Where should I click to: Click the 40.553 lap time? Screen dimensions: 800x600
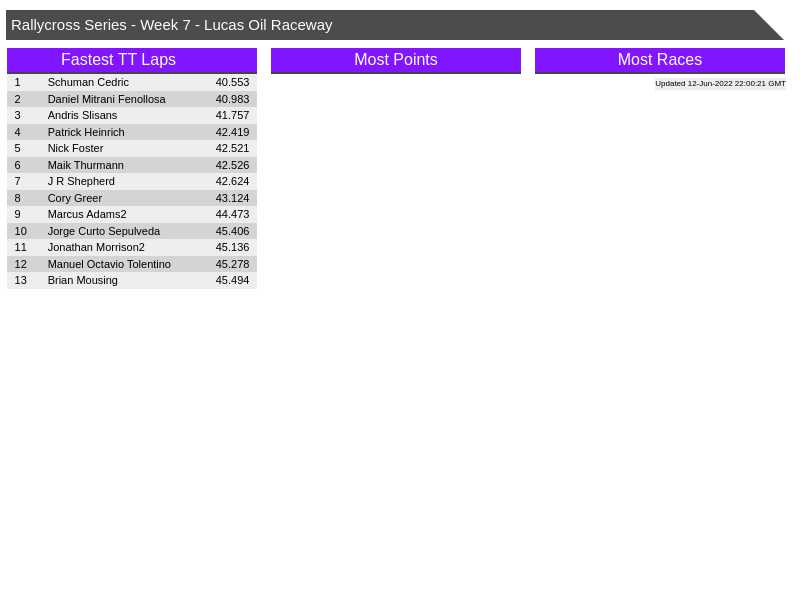[x=232, y=82]
